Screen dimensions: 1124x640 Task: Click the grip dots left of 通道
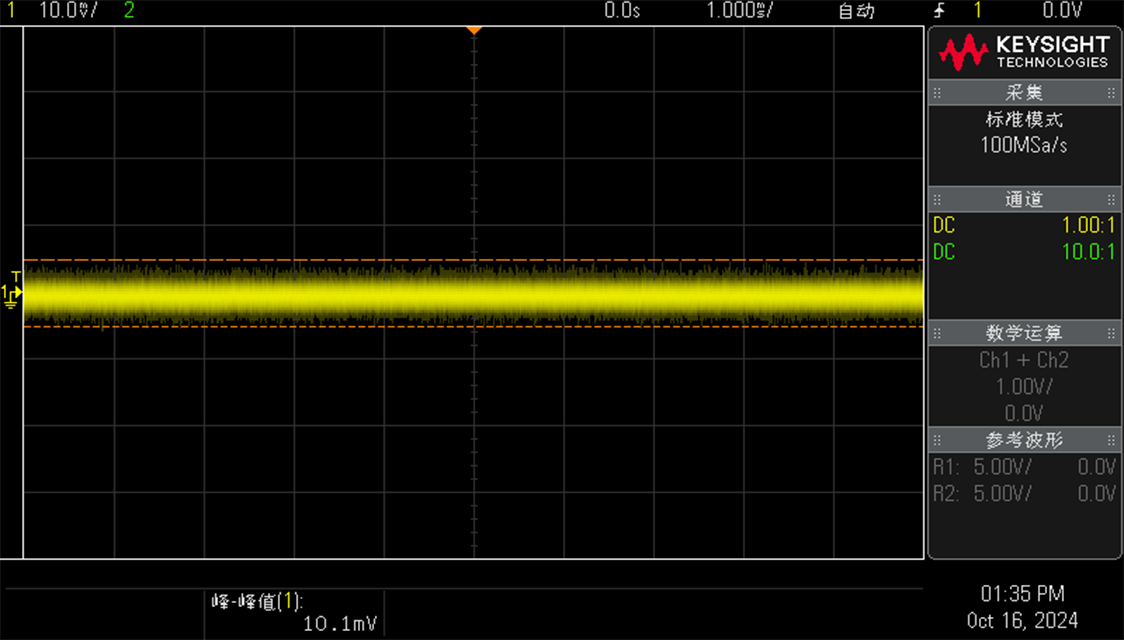point(938,200)
